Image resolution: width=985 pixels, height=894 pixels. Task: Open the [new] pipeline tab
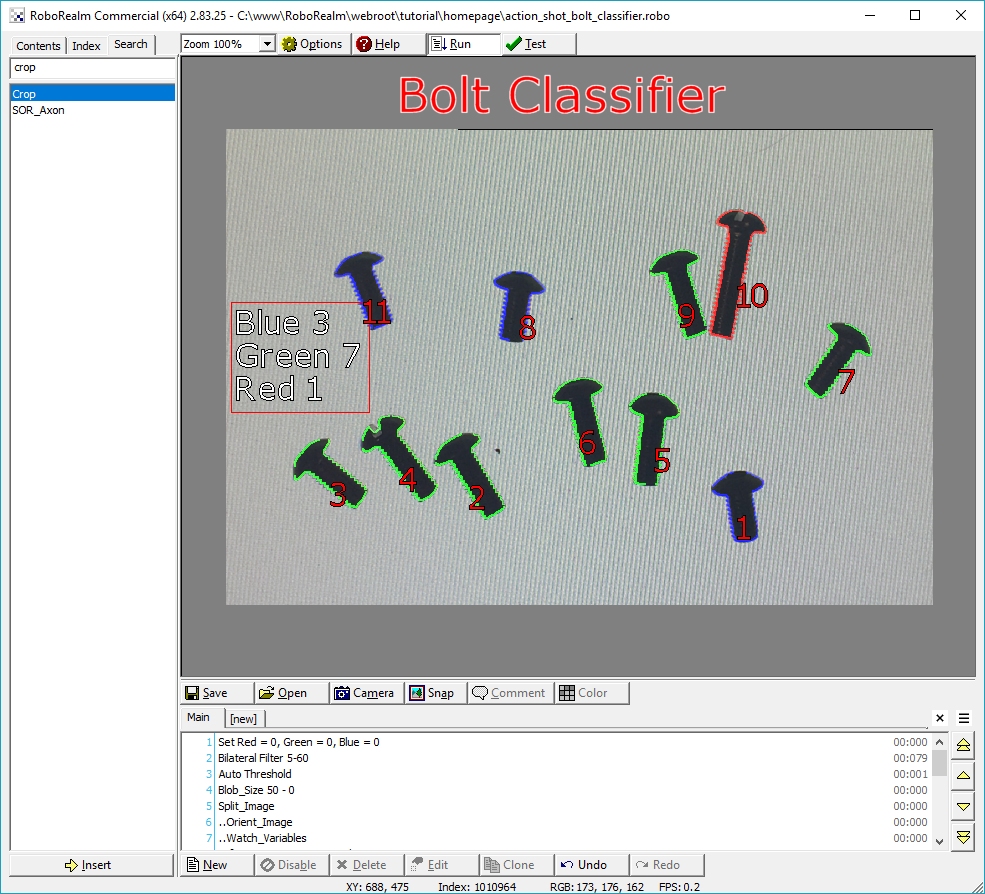click(x=243, y=718)
